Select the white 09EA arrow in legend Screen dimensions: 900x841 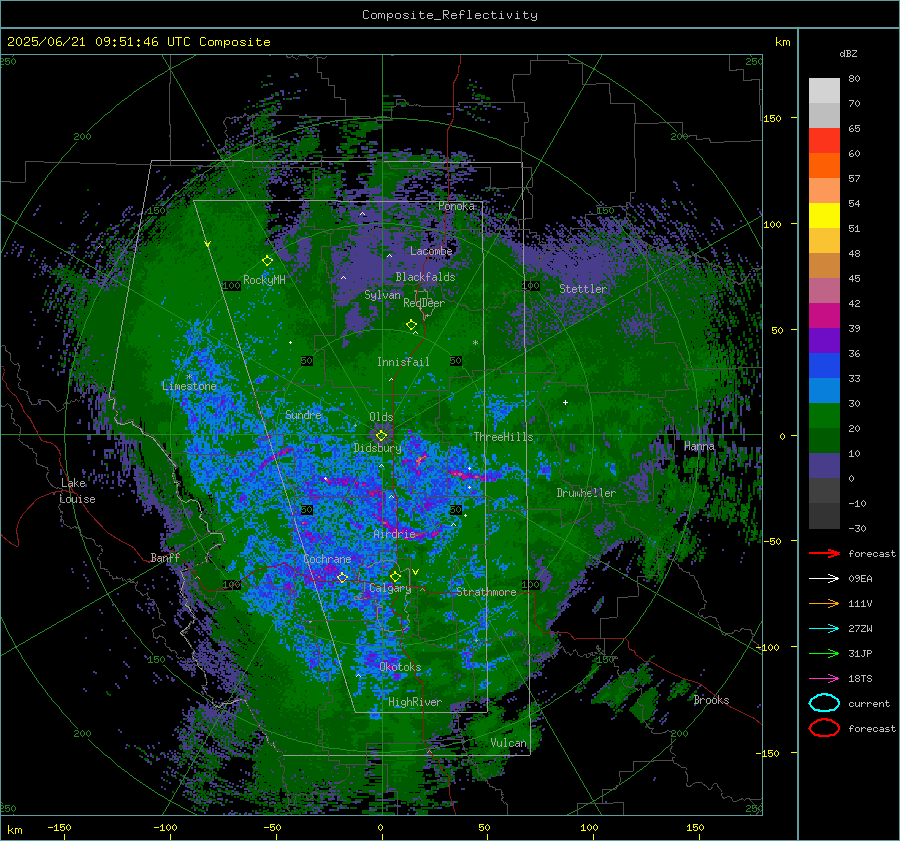click(x=824, y=578)
